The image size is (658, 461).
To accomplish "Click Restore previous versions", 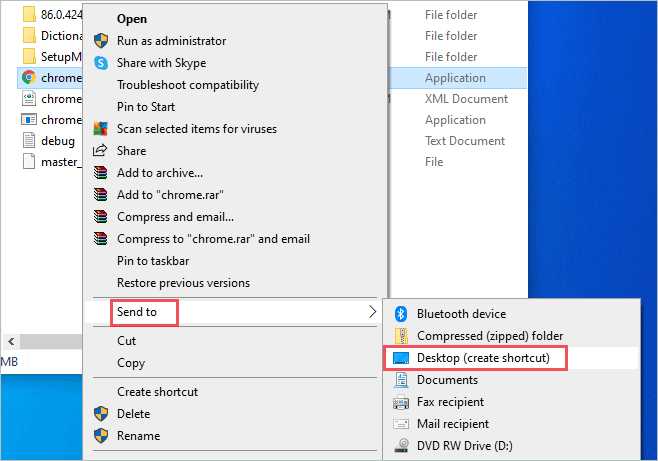I will click(x=183, y=283).
